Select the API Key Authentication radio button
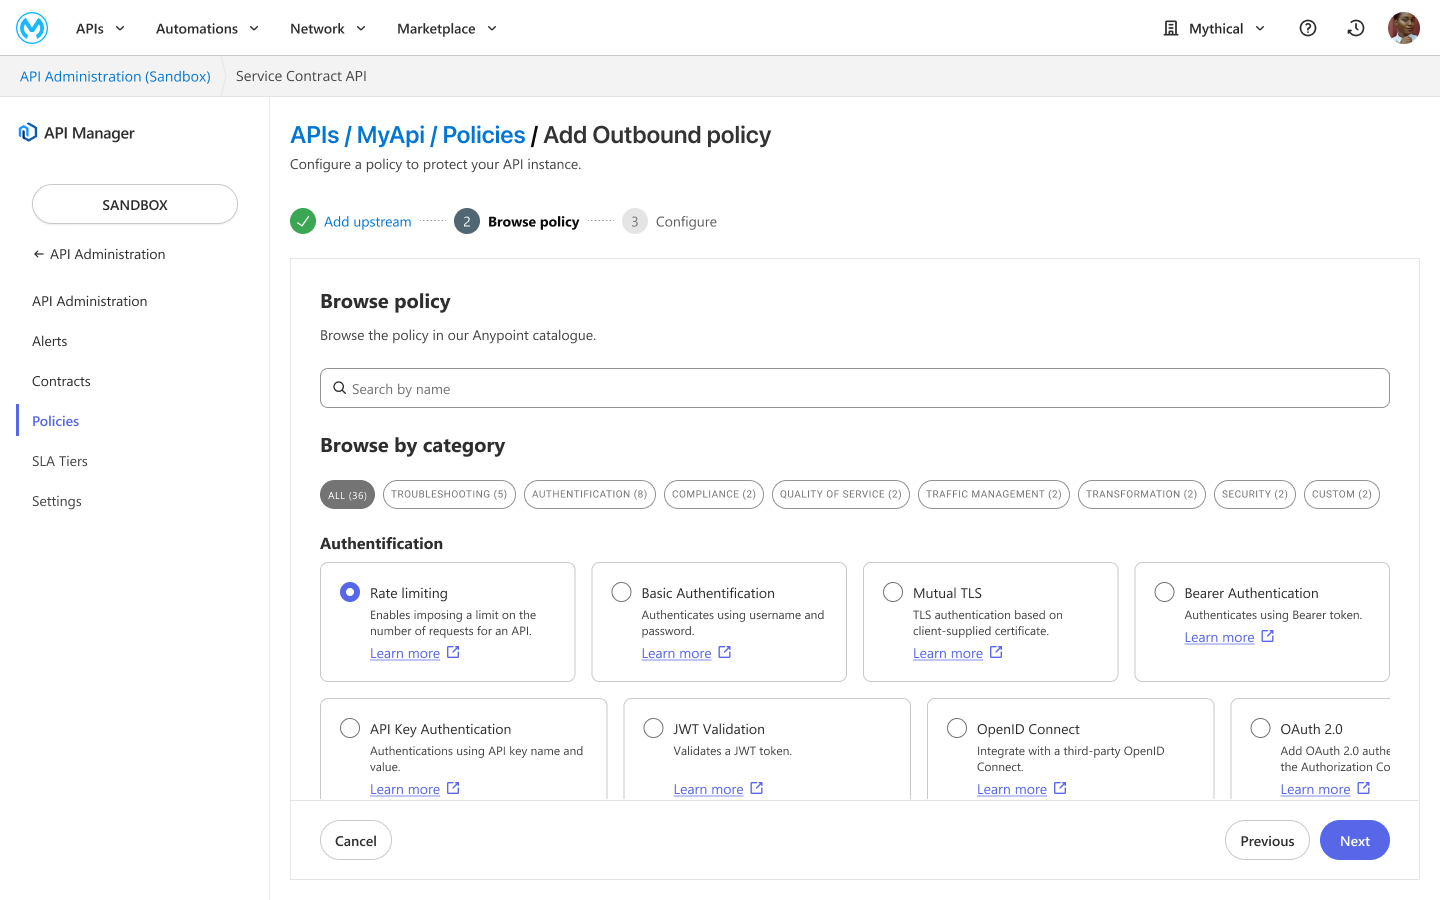The height and width of the screenshot is (900, 1440). pos(350,728)
